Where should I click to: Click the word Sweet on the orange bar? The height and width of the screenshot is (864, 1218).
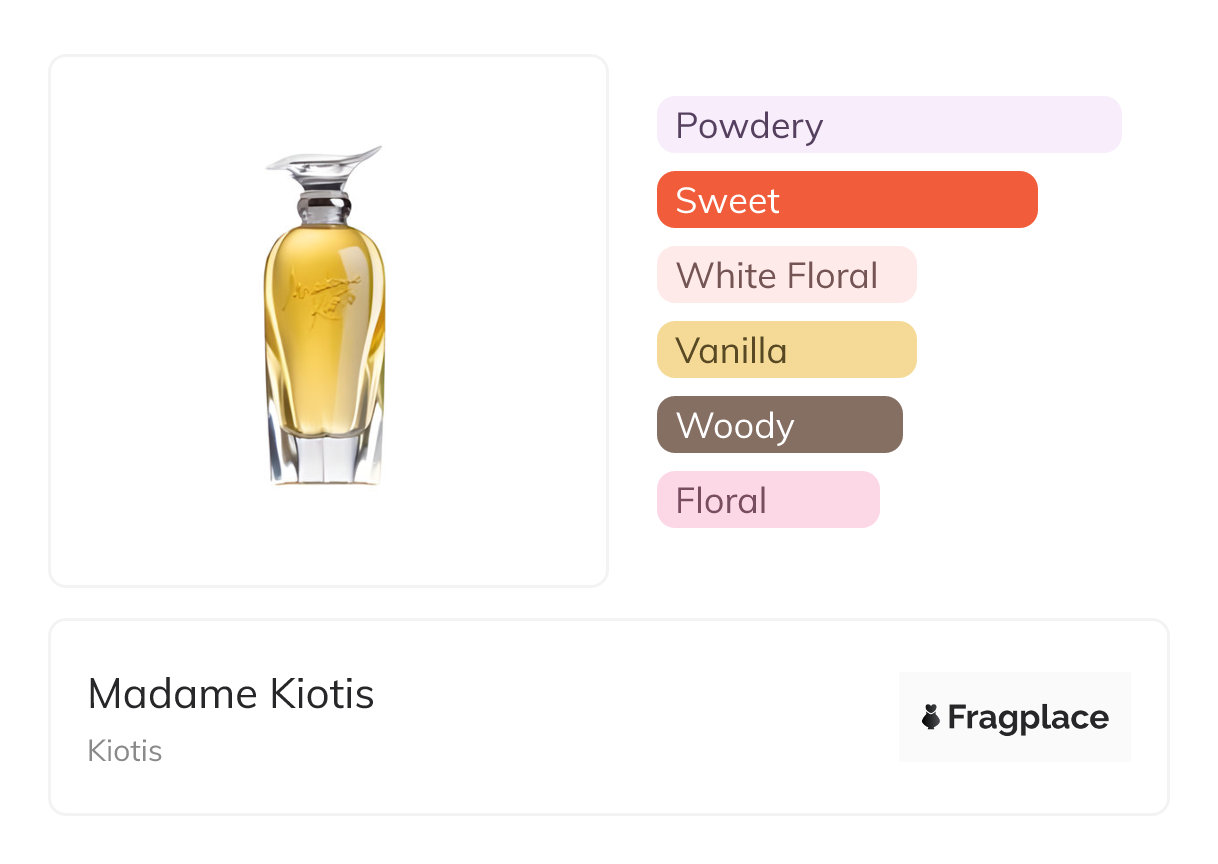pos(727,200)
